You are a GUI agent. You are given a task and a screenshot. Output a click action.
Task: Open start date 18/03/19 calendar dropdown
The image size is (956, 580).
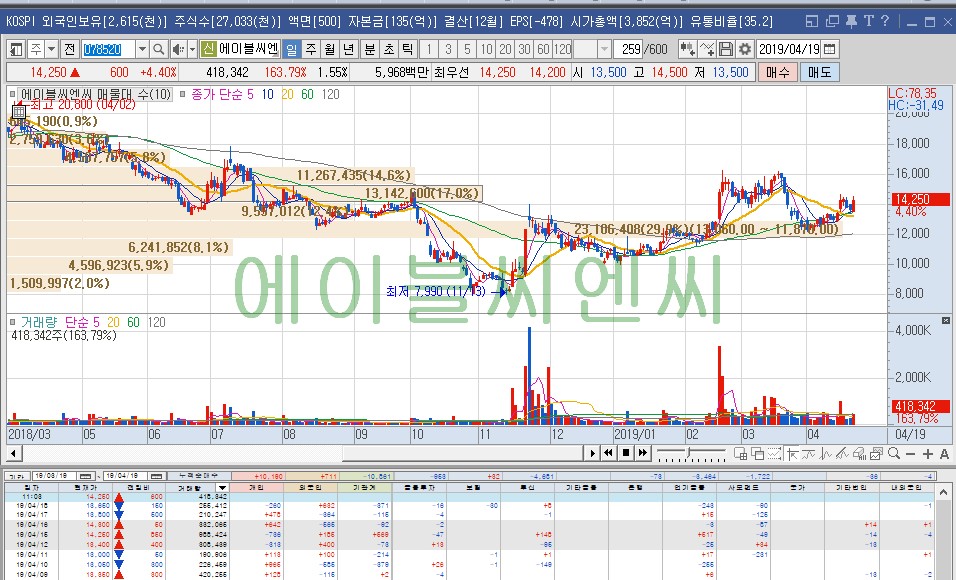(85, 476)
